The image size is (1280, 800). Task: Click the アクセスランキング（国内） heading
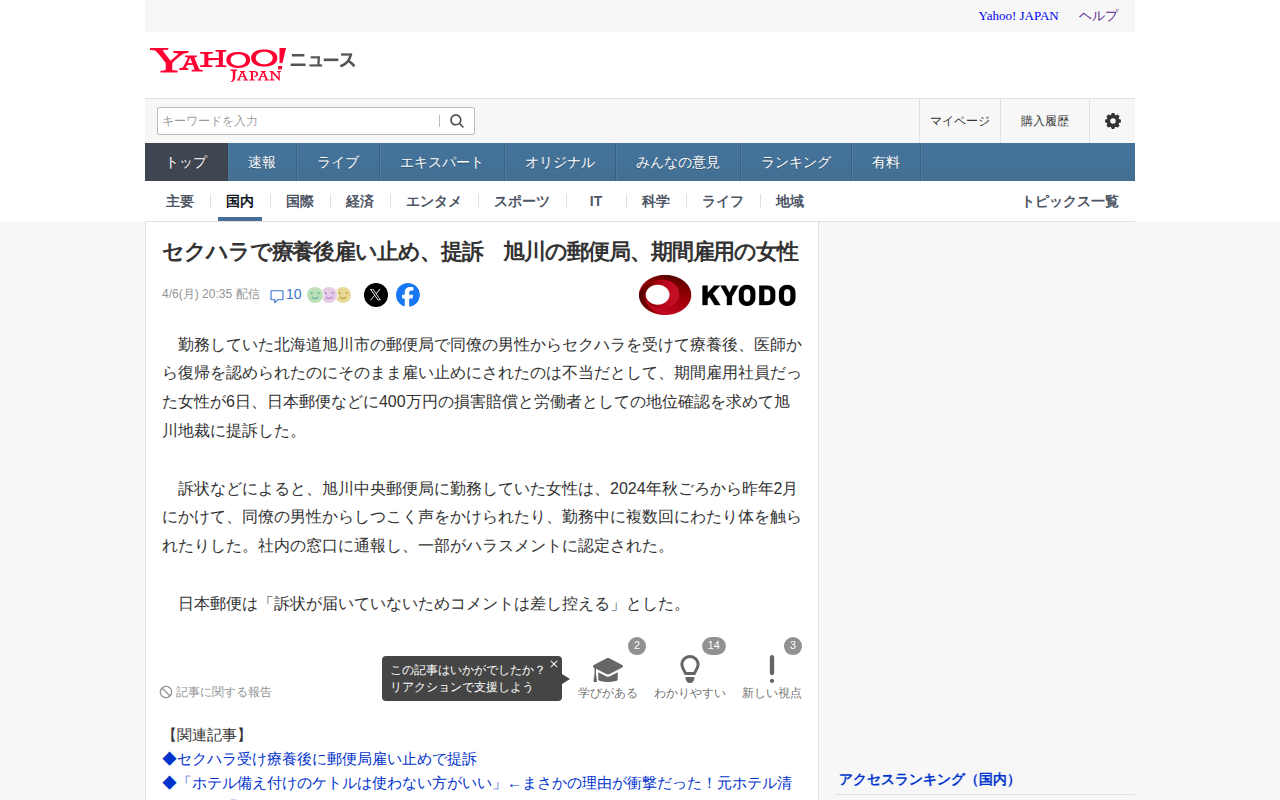pos(927,779)
